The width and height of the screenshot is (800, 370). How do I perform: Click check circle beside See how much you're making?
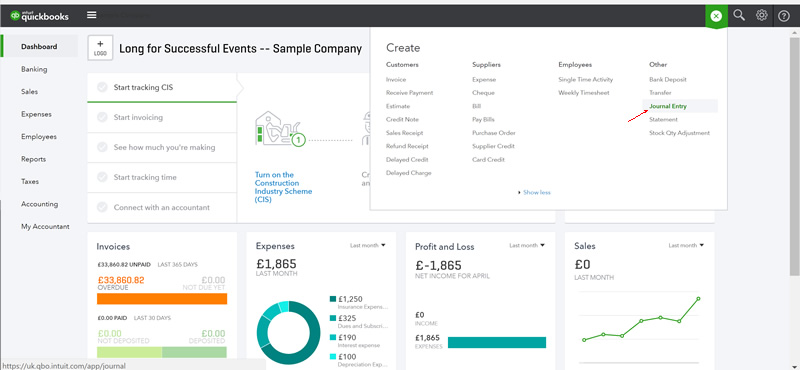102,147
